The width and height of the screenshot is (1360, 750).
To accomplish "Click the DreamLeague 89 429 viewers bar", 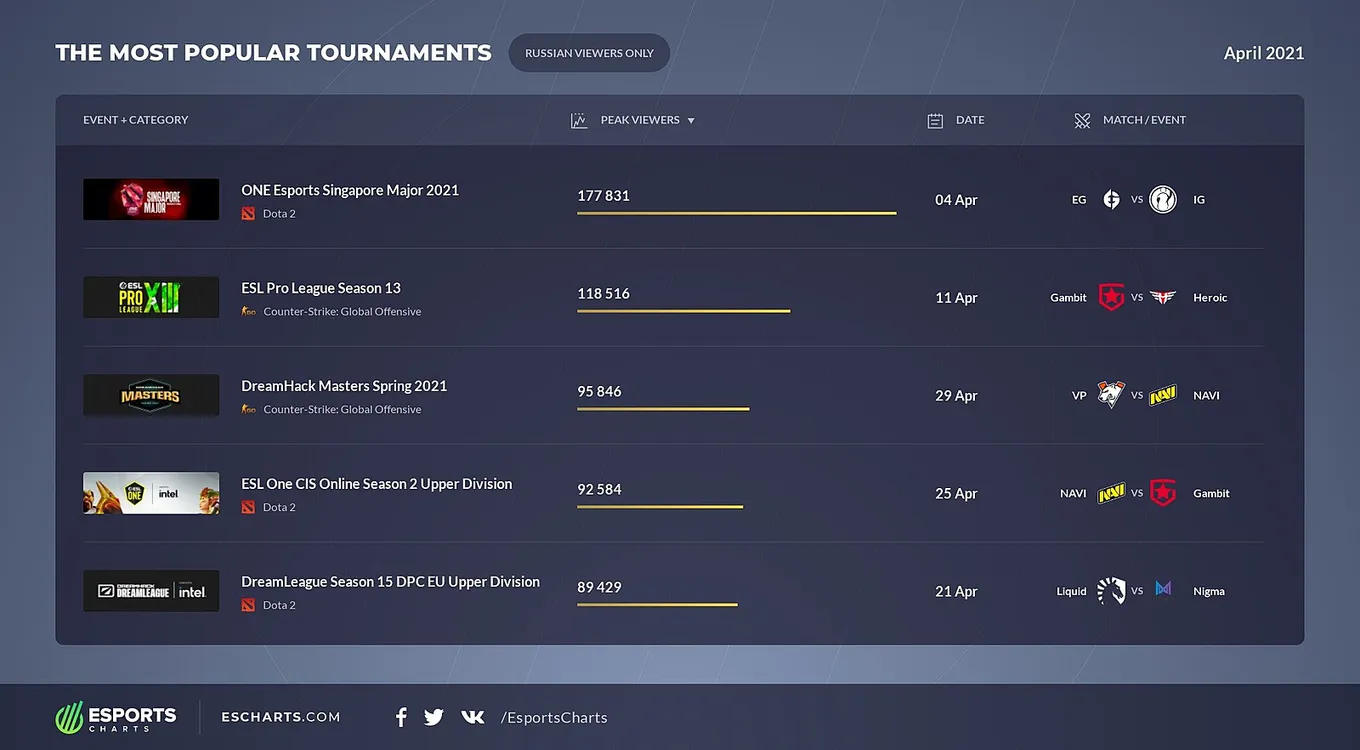I will pyautogui.click(x=657, y=605).
